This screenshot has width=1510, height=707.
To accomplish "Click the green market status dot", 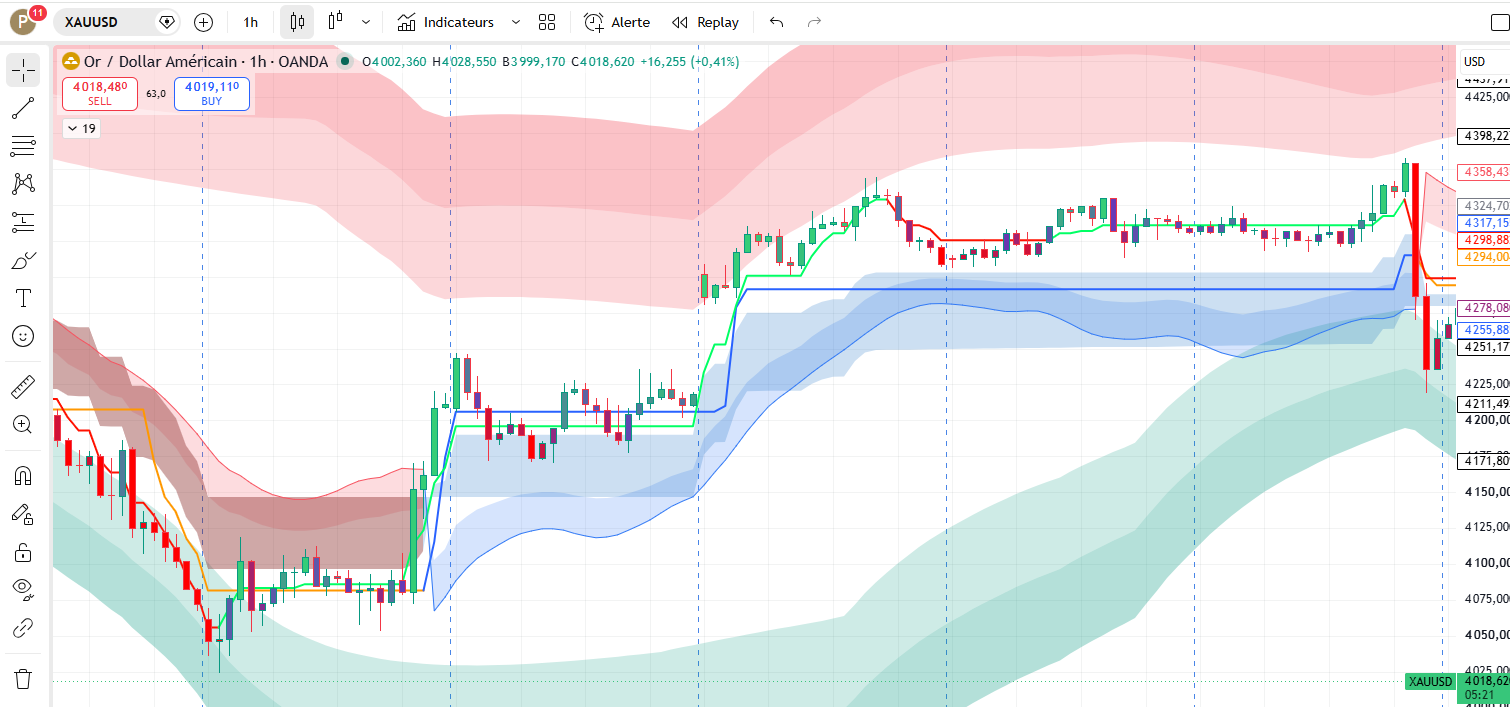I will pyautogui.click(x=345, y=62).
